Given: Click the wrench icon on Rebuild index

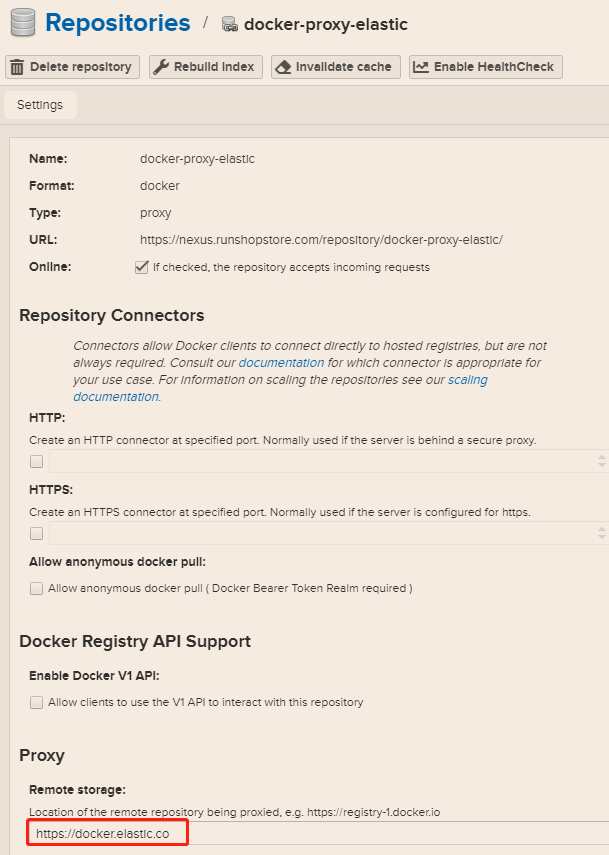Looking at the screenshot, I should point(161,67).
